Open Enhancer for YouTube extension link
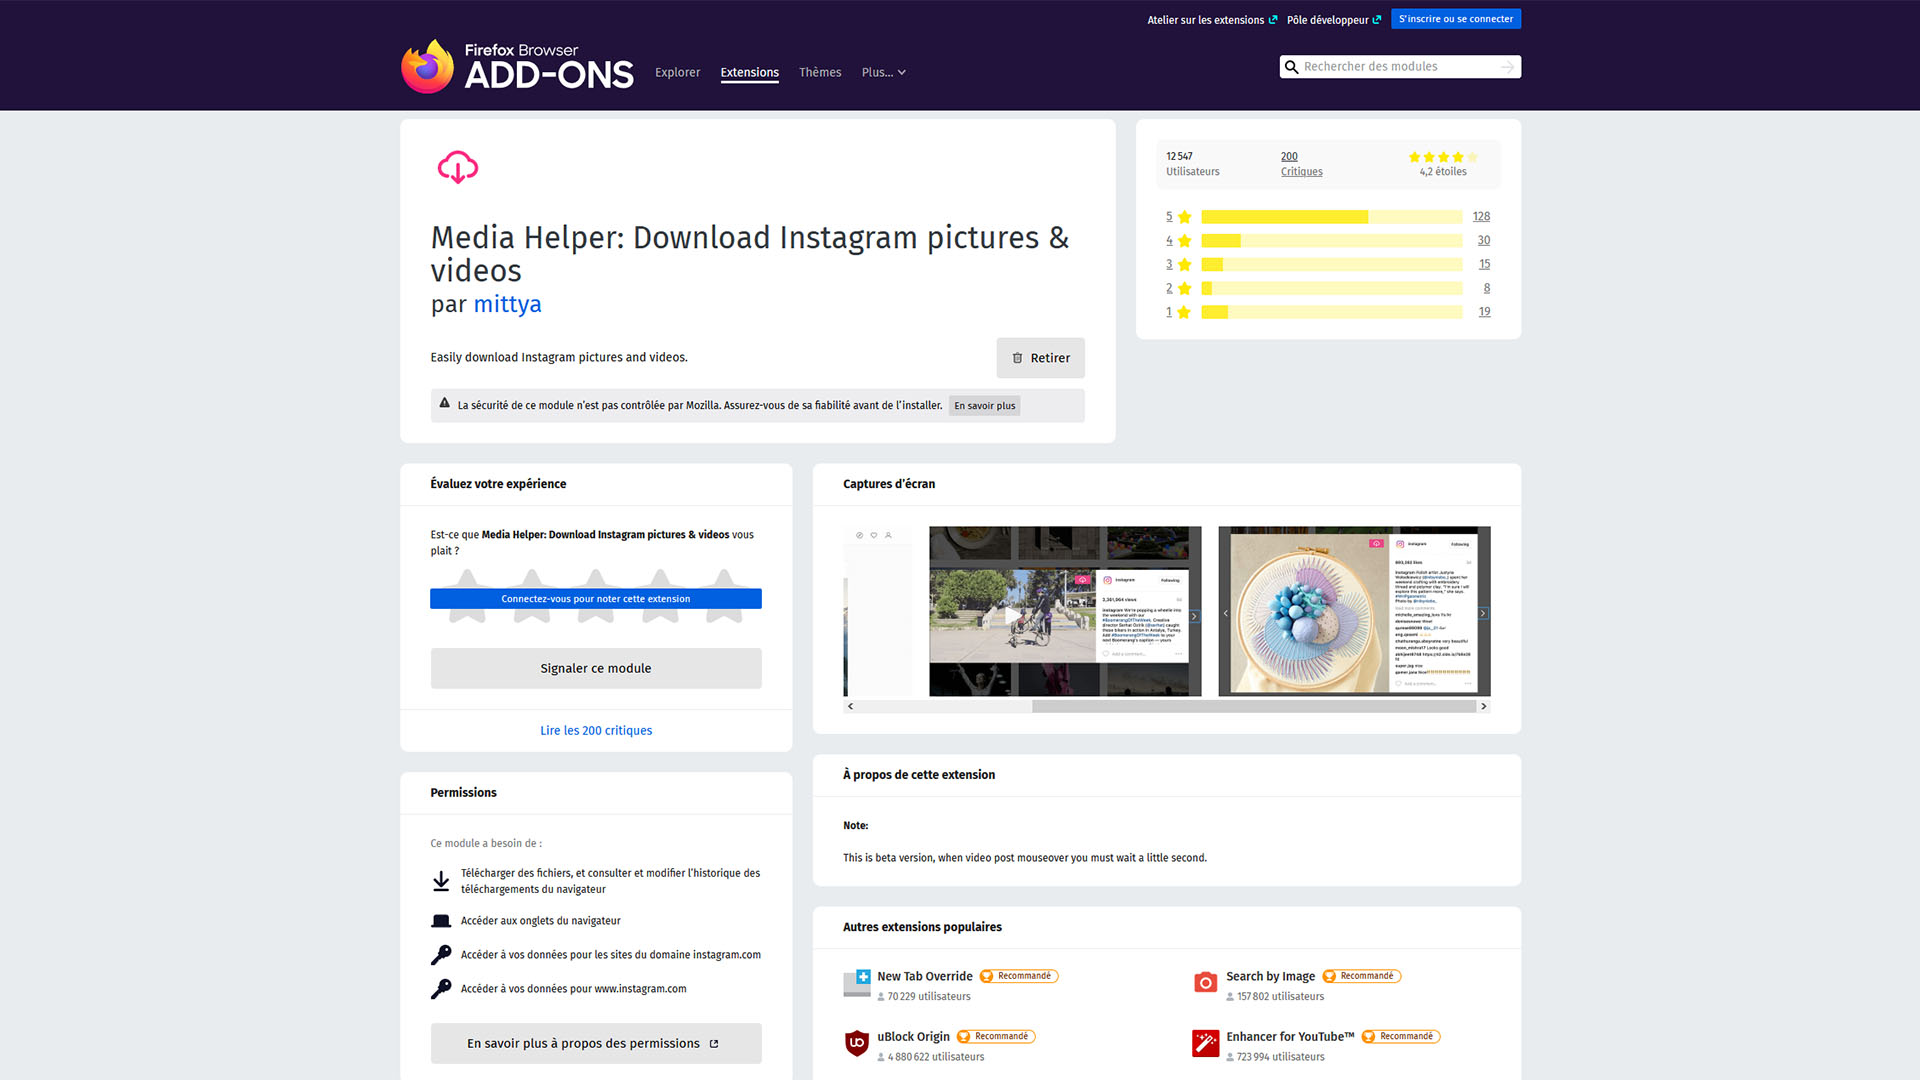The image size is (1920, 1080). click(1290, 1037)
